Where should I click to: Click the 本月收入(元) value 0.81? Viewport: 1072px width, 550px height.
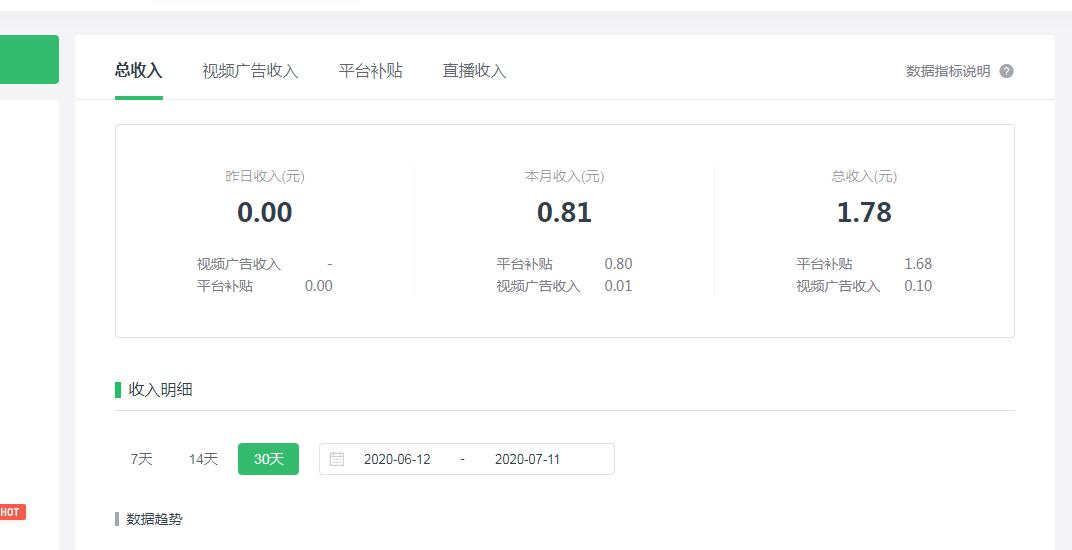tap(564, 213)
